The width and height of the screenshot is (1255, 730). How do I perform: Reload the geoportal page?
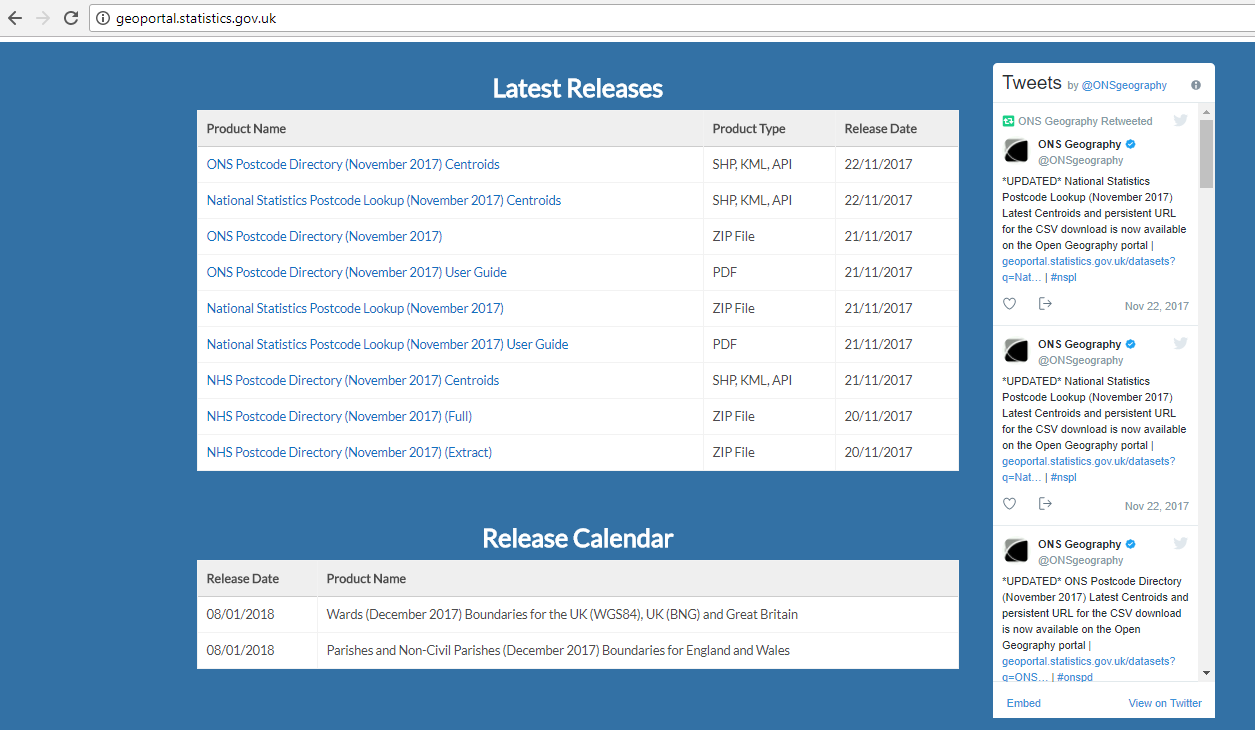tap(71, 18)
